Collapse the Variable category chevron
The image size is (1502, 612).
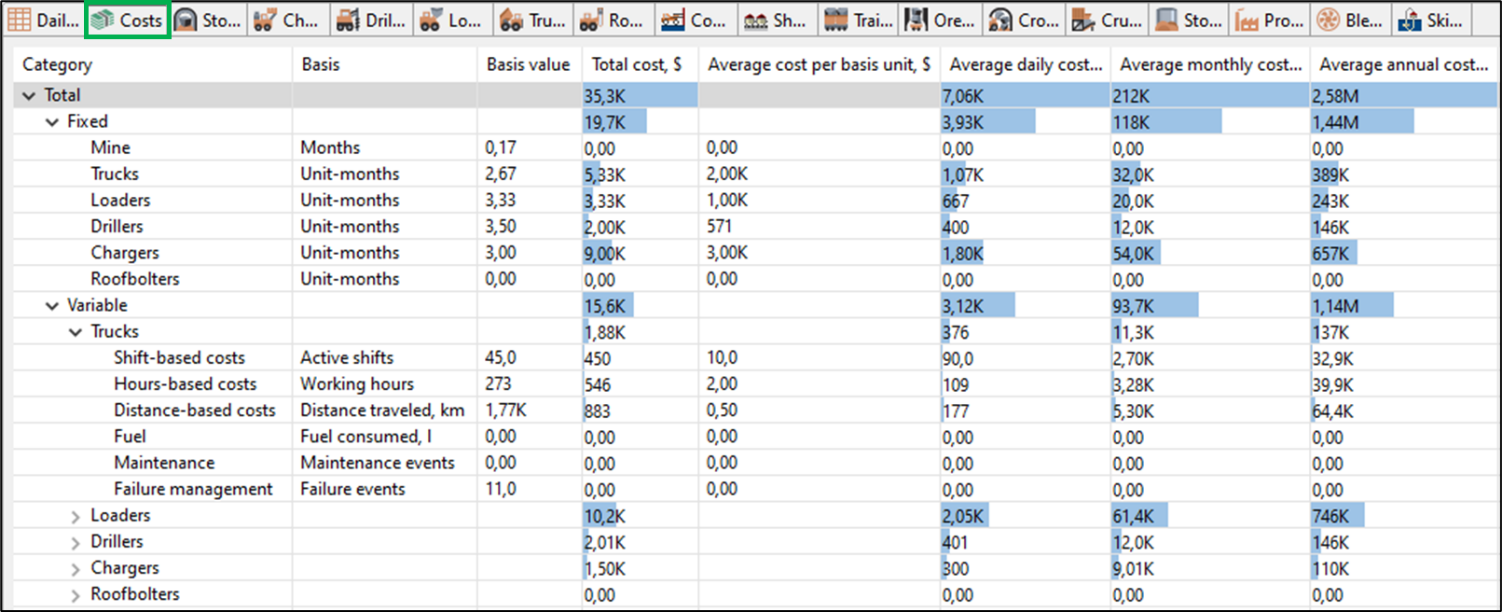click(x=52, y=306)
